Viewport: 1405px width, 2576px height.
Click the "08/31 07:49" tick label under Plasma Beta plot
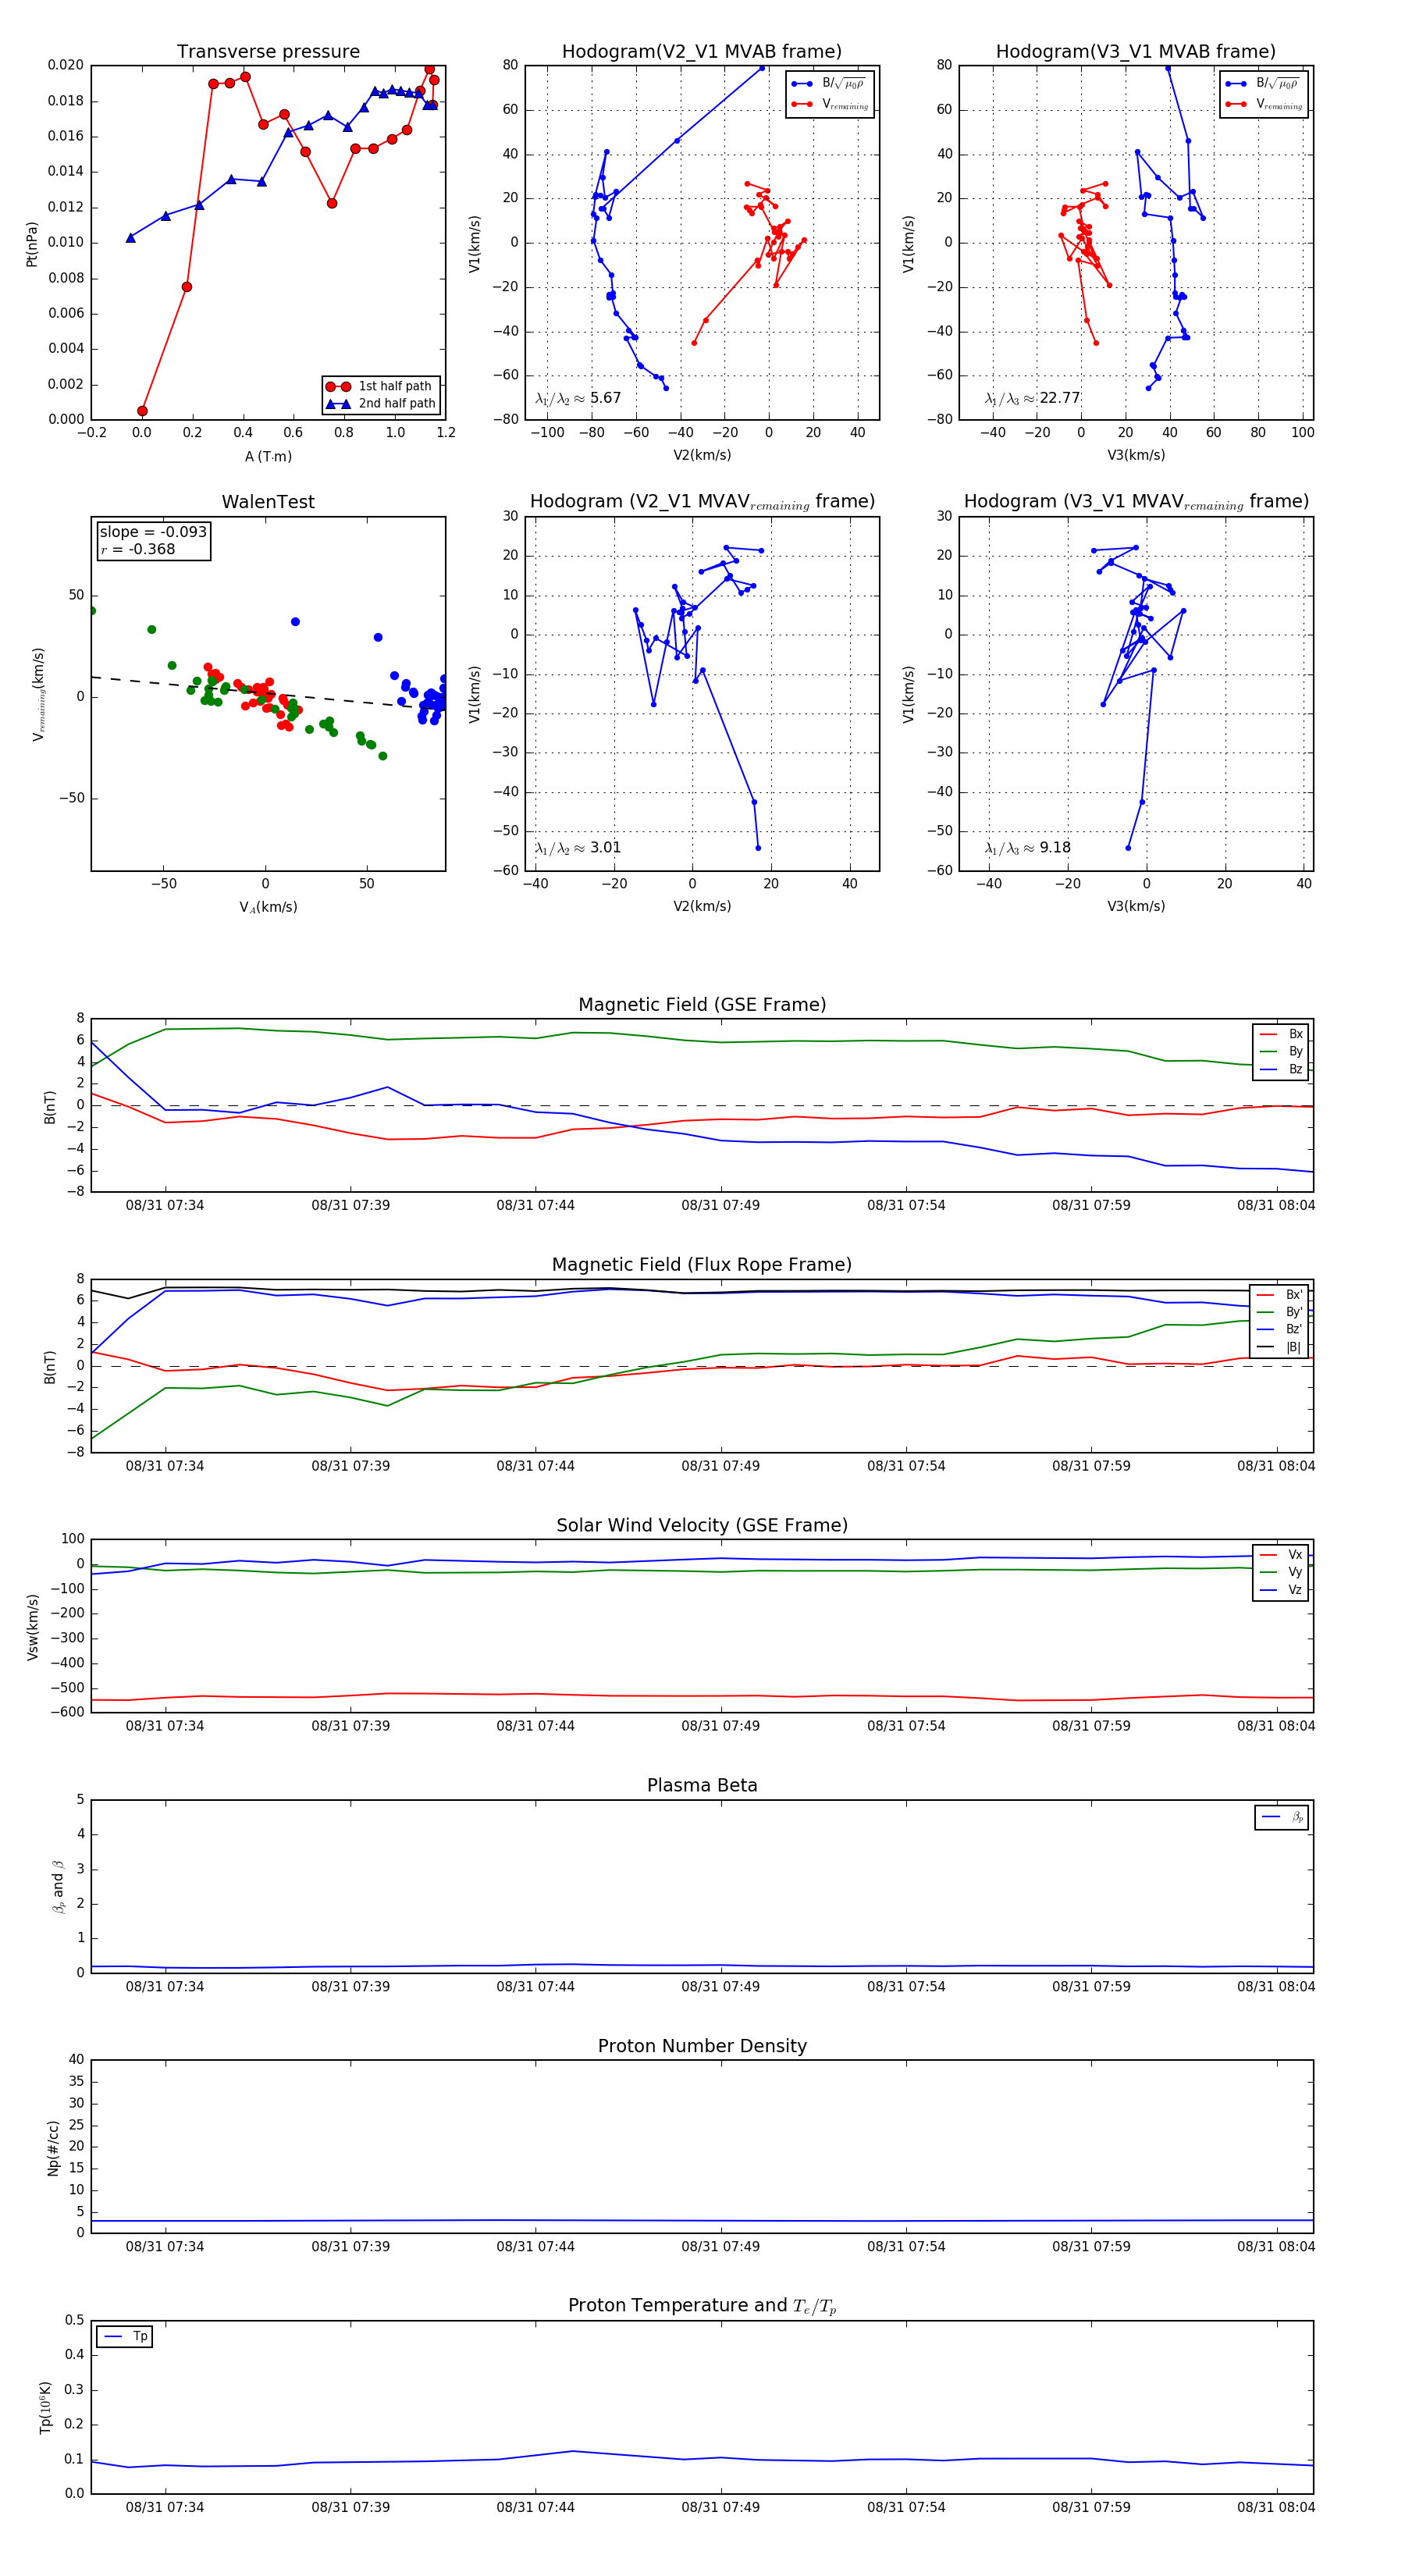[x=721, y=1986]
